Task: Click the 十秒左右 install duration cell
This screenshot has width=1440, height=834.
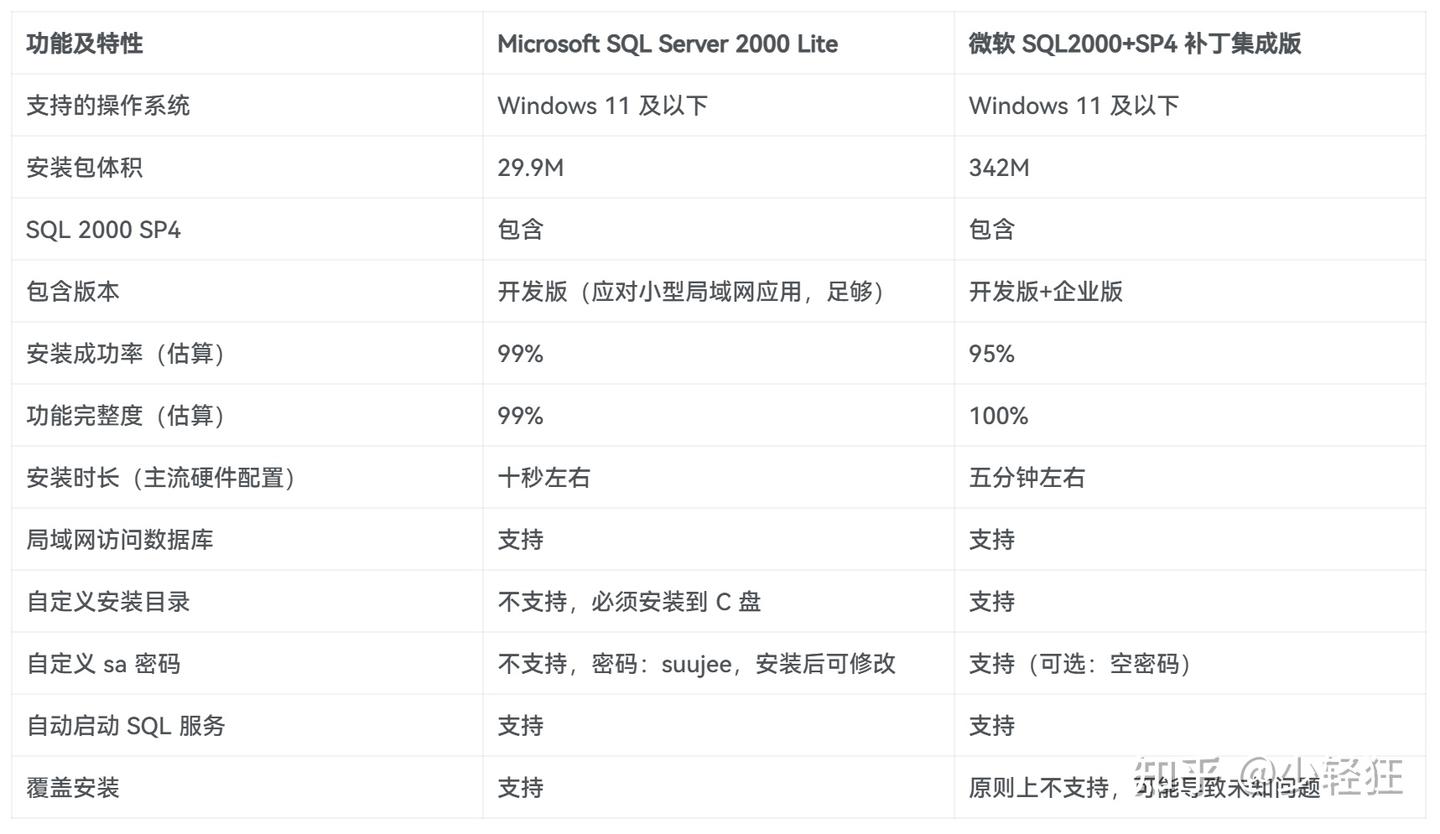Action: [x=545, y=478]
